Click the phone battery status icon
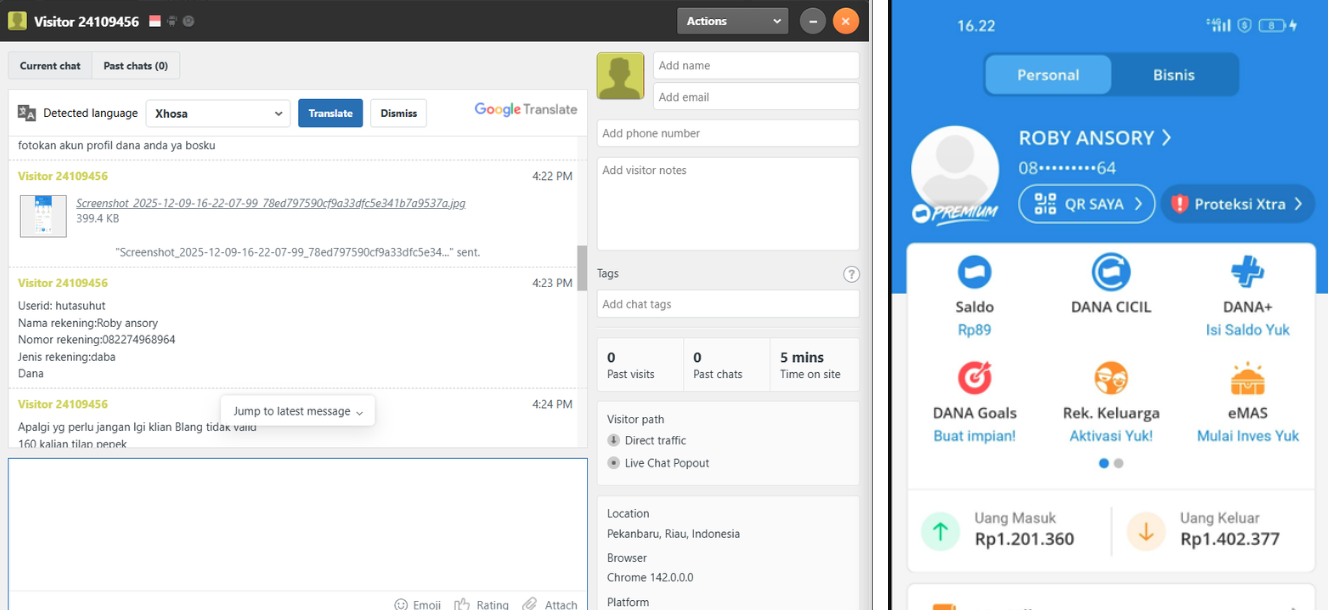 (1273, 25)
